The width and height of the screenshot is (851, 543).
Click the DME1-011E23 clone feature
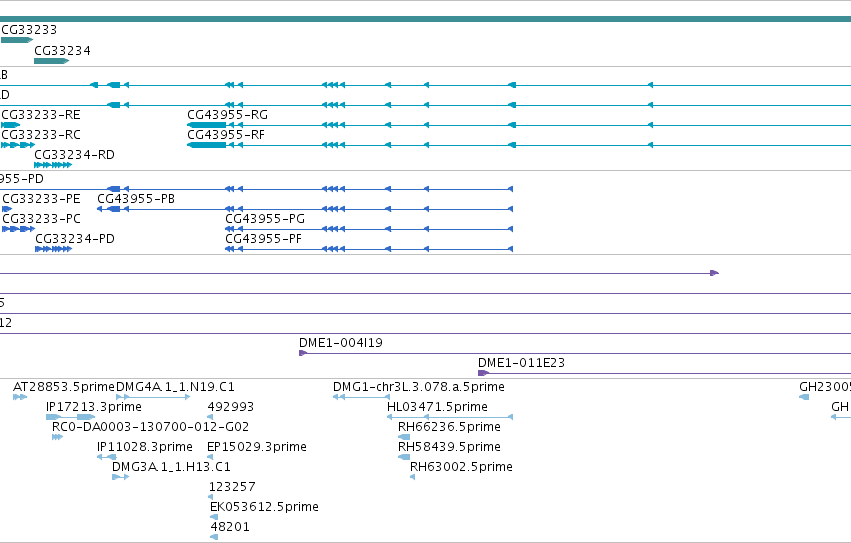point(664,374)
